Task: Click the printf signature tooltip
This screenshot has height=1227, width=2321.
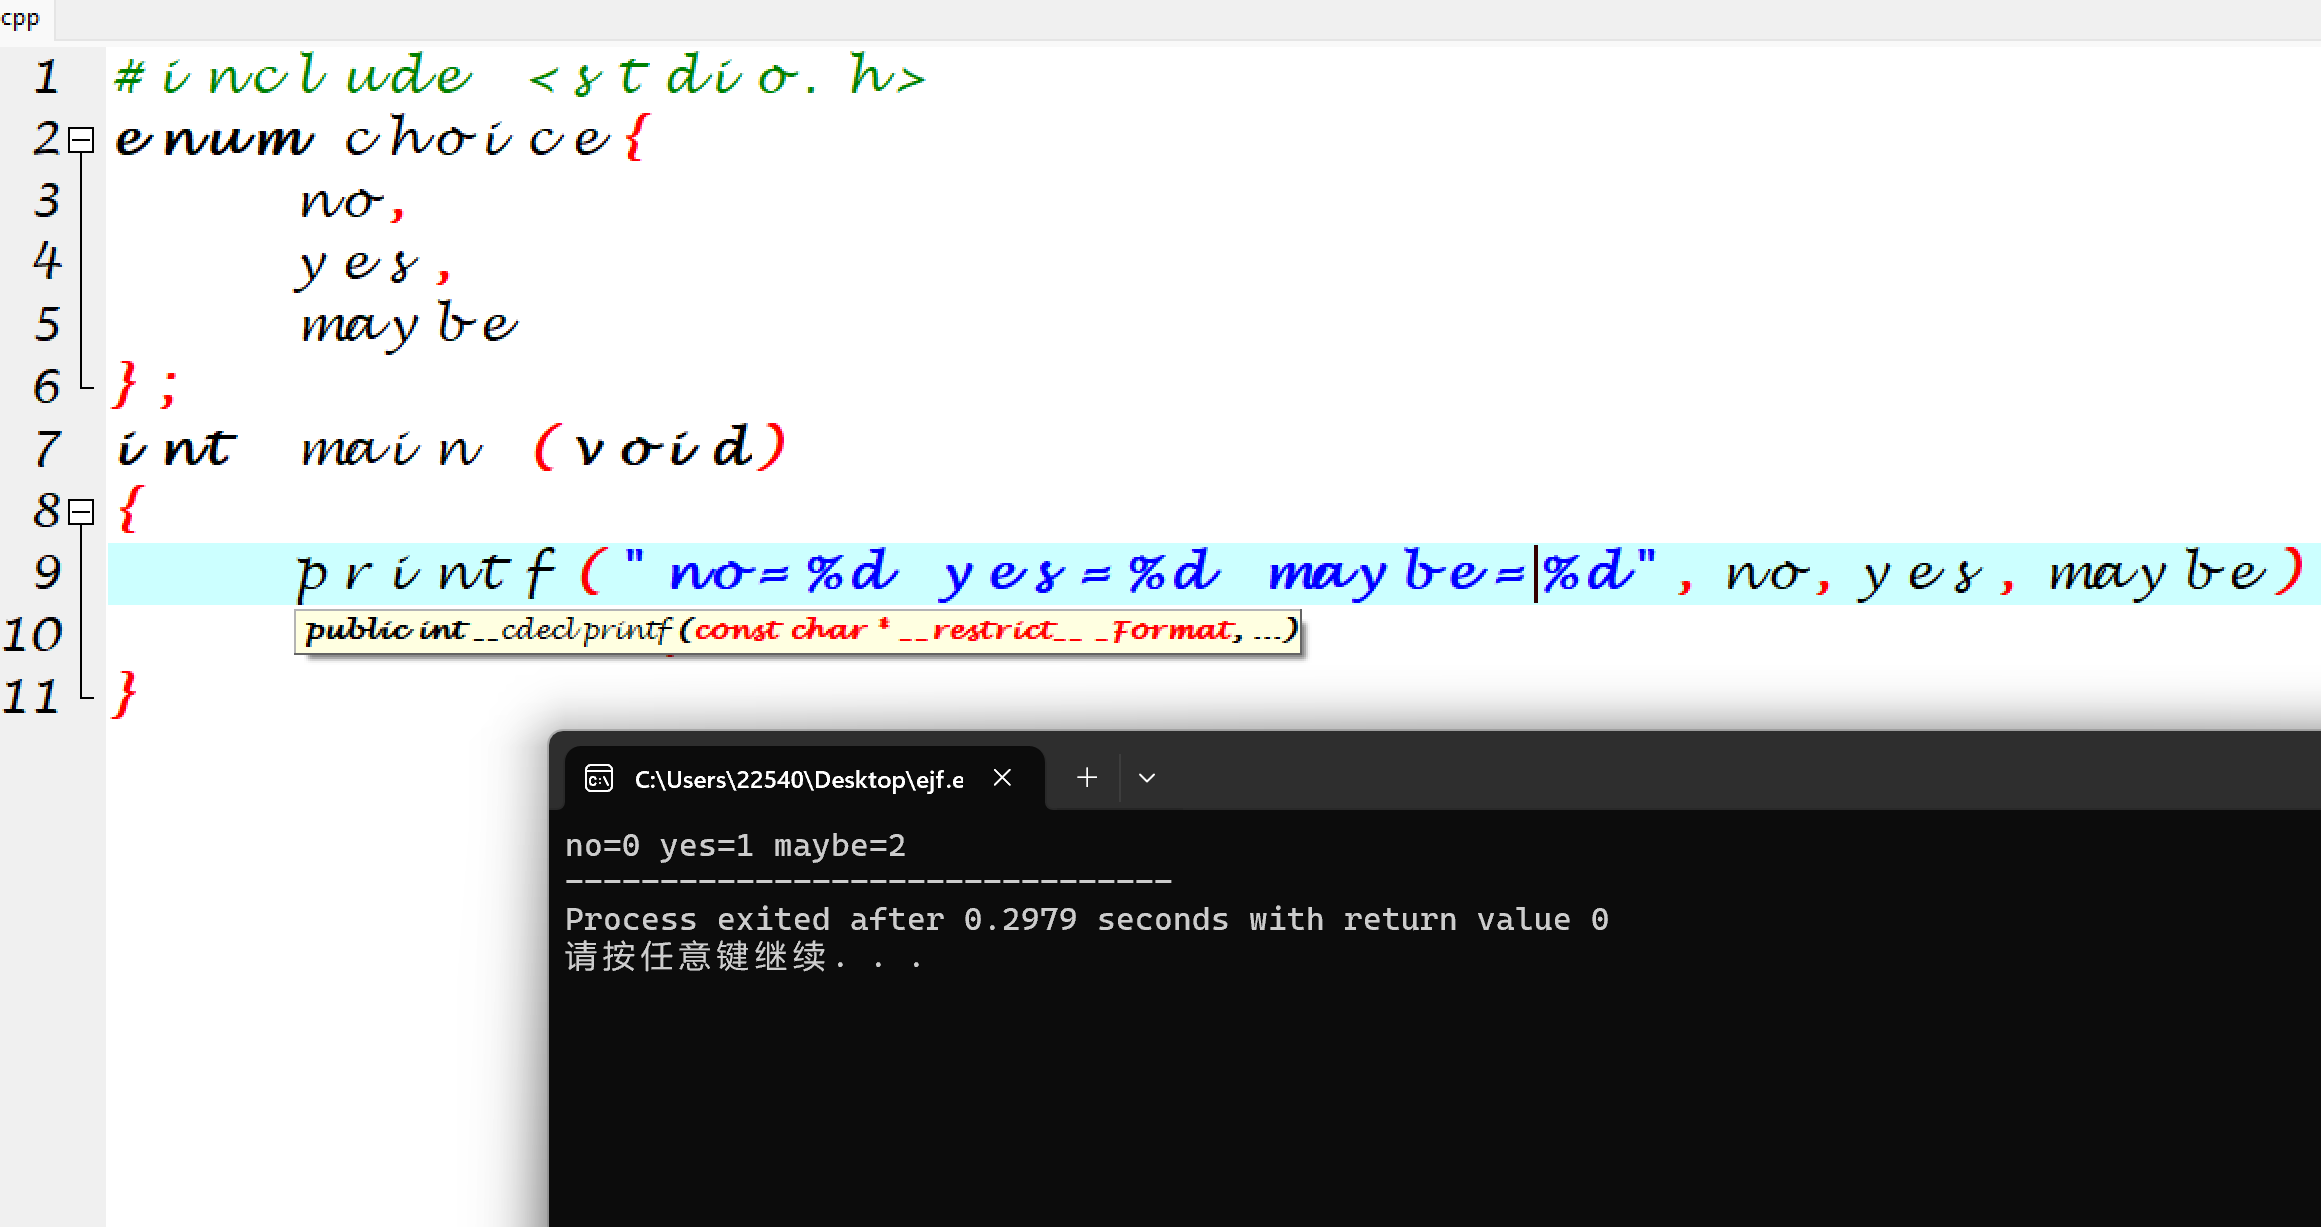Action: tap(797, 631)
